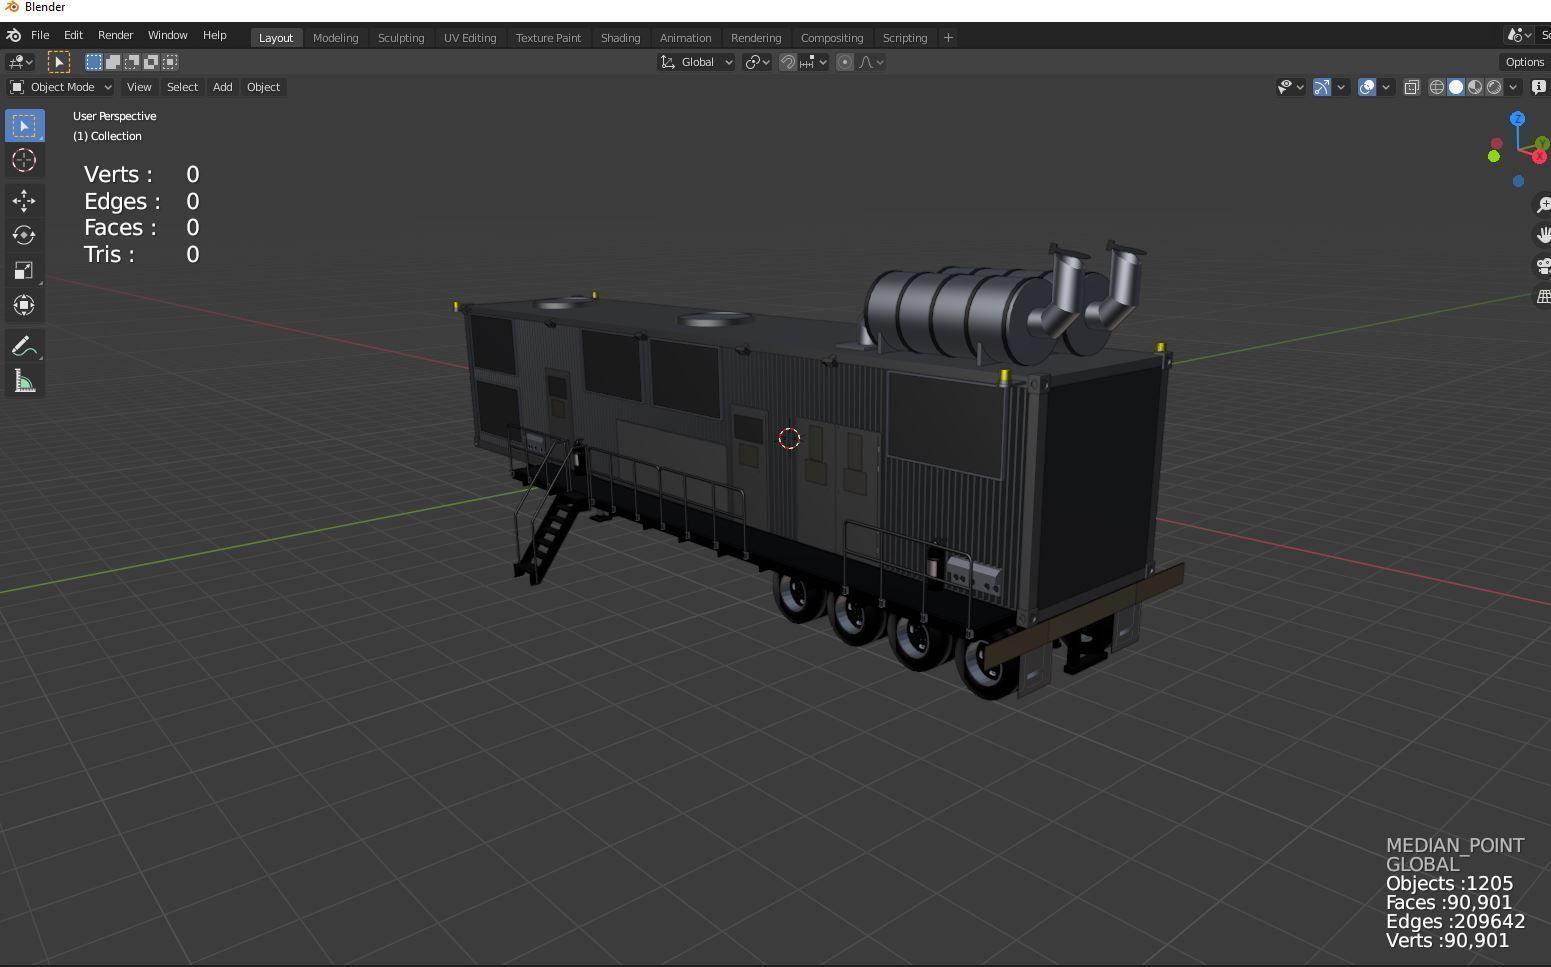The height and width of the screenshot is (967, 1551).
Task: Select the Scale tool
Action: [24, 271]
